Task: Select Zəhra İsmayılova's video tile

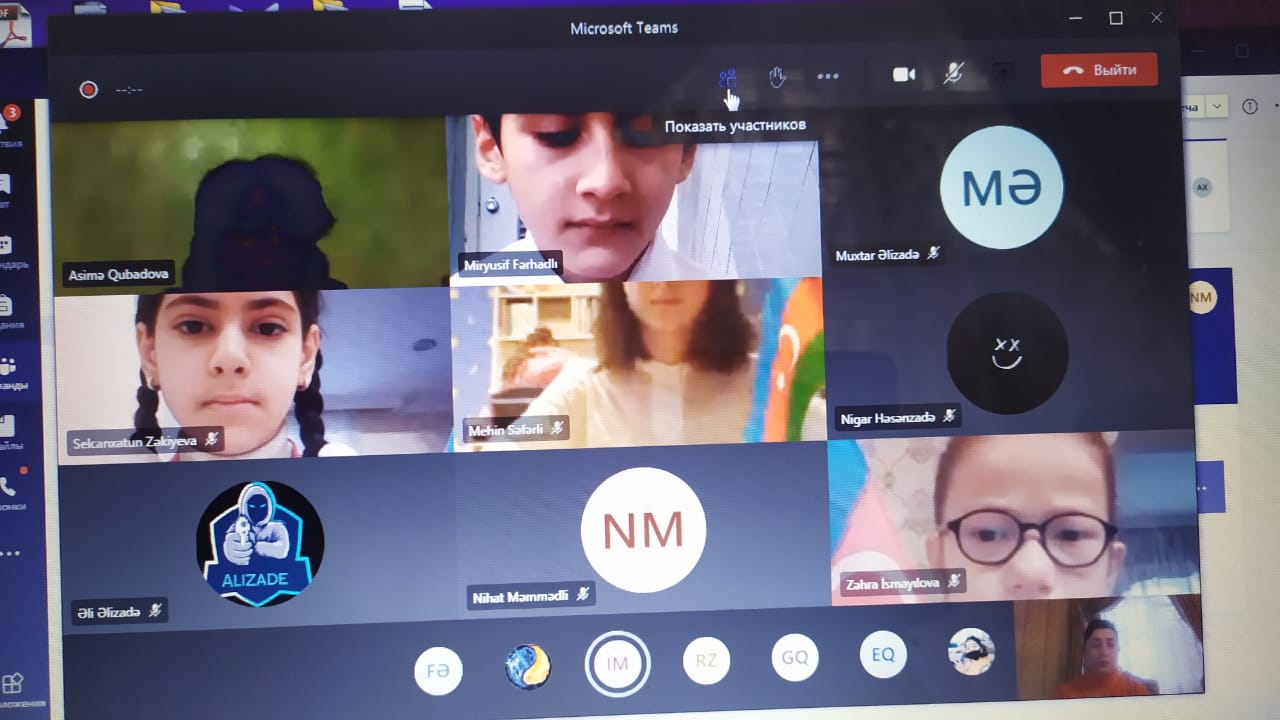Action: pos(1013,516)
